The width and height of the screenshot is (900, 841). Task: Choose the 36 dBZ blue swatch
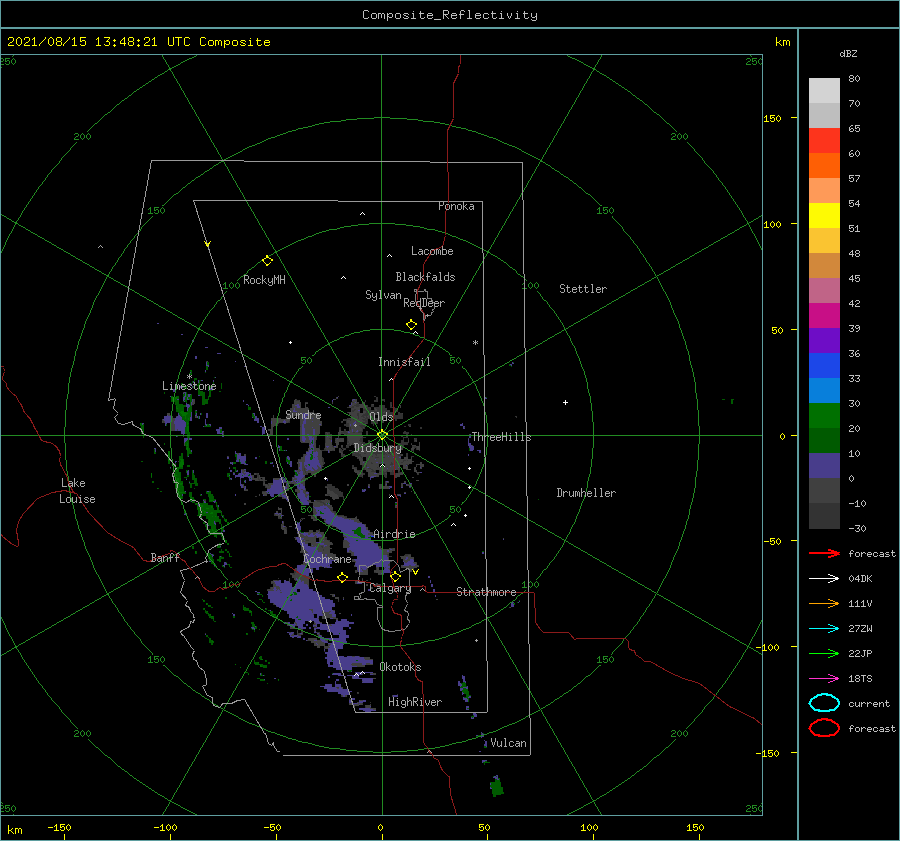[x=824, y=365]
